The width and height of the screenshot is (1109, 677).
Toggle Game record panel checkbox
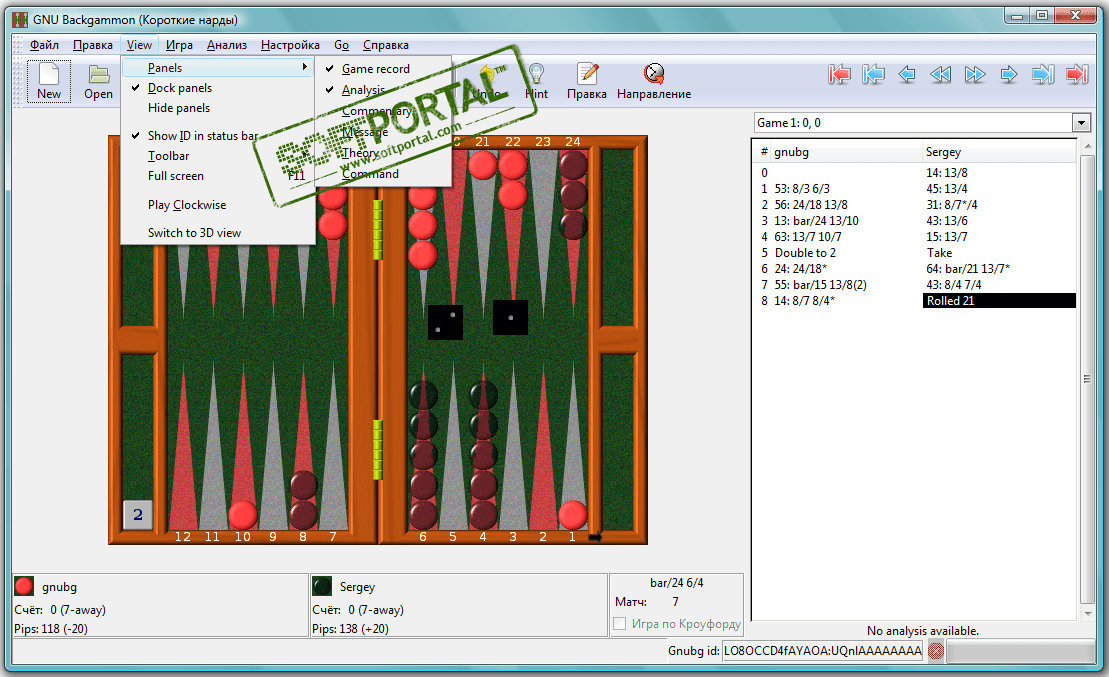pos(330,69)
